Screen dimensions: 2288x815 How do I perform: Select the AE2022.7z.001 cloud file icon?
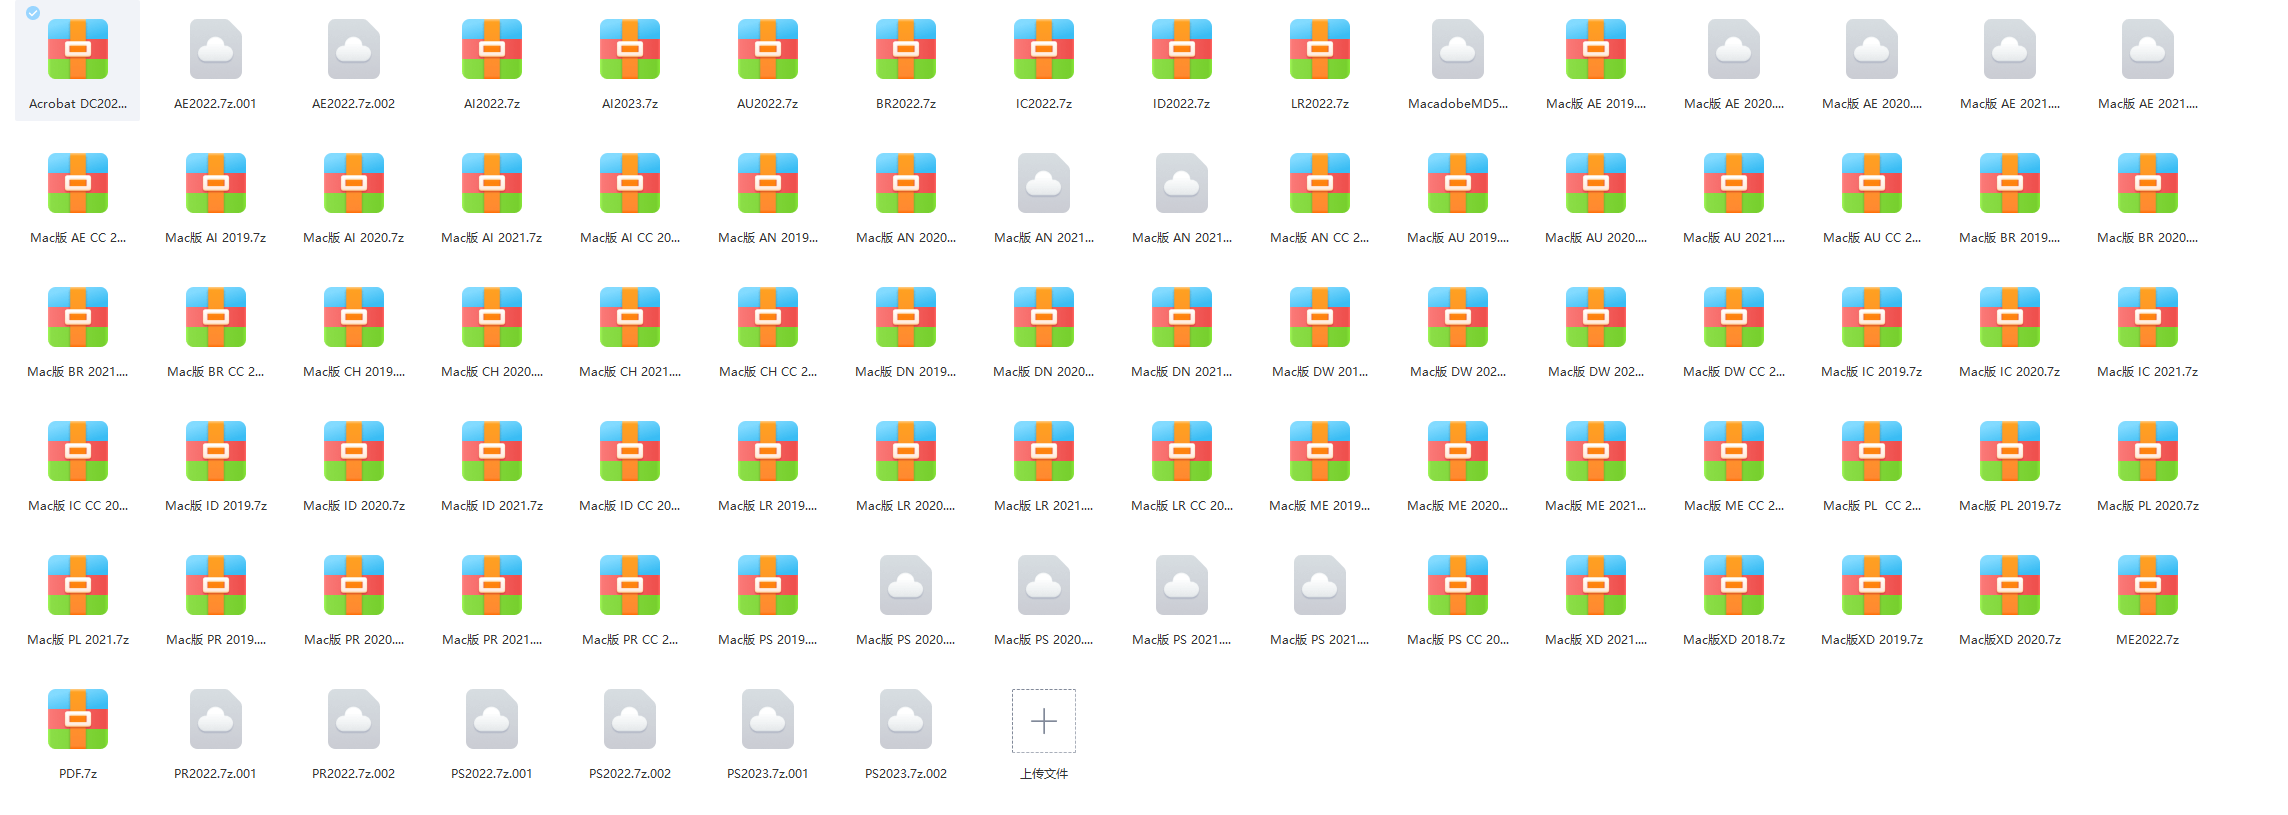point(216,49)
